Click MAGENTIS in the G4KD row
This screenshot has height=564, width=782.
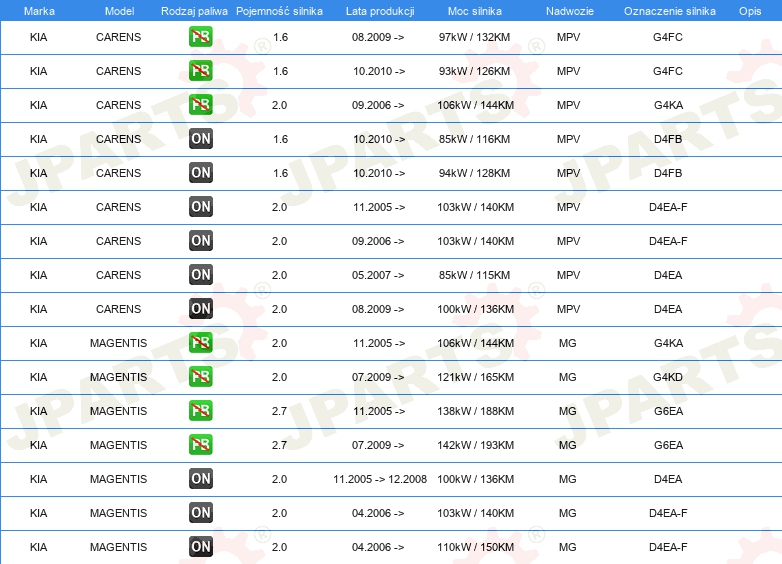pyautogui.click(x=118, y=377)
